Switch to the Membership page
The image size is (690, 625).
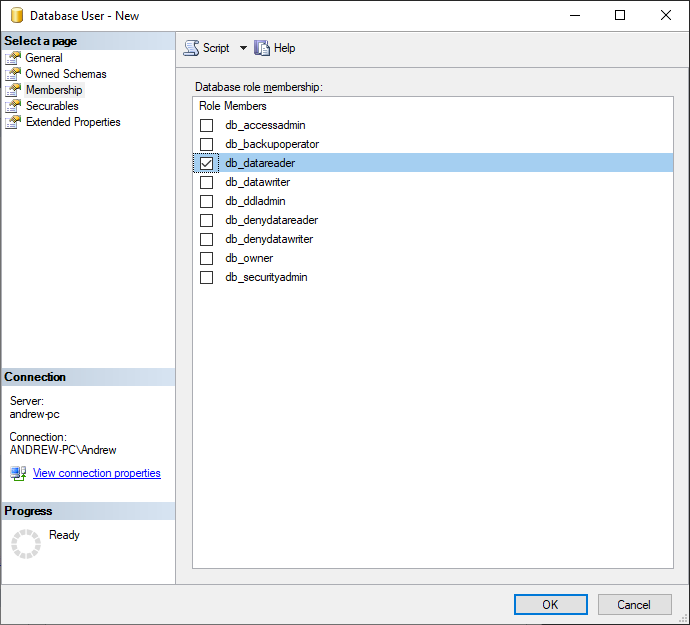[x=54, y=90]
